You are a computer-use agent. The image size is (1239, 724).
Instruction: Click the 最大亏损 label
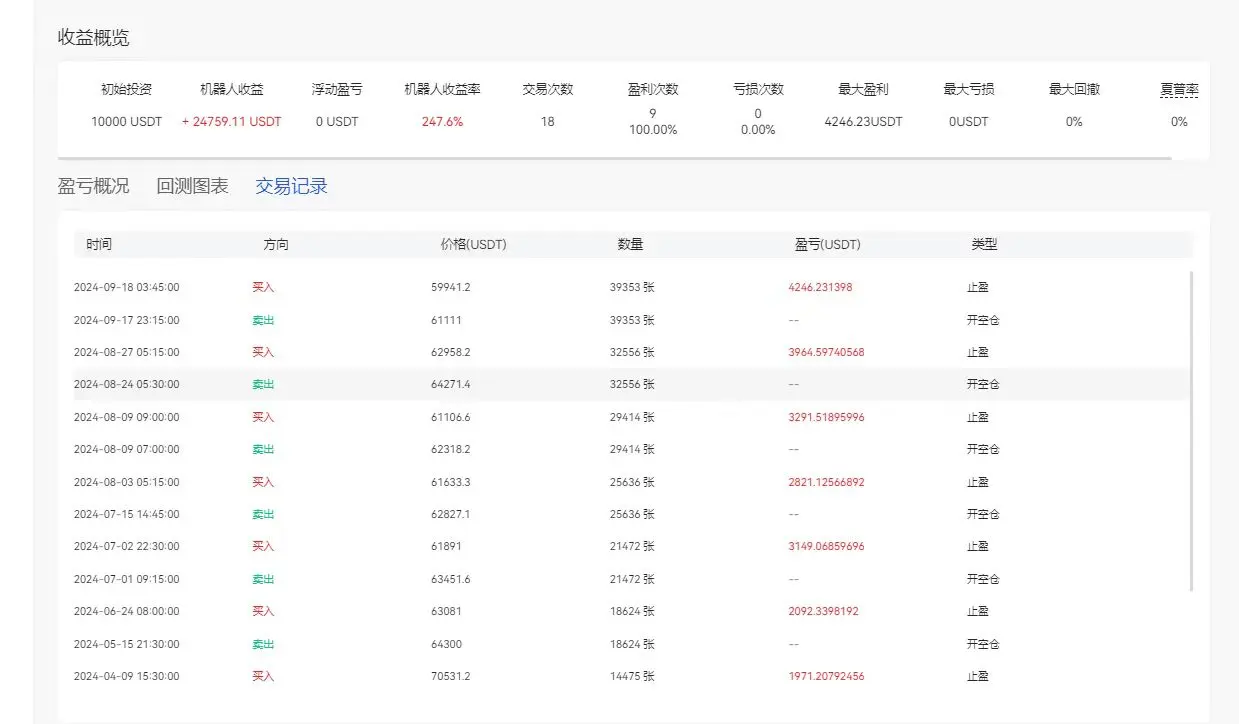pos(968,89)
